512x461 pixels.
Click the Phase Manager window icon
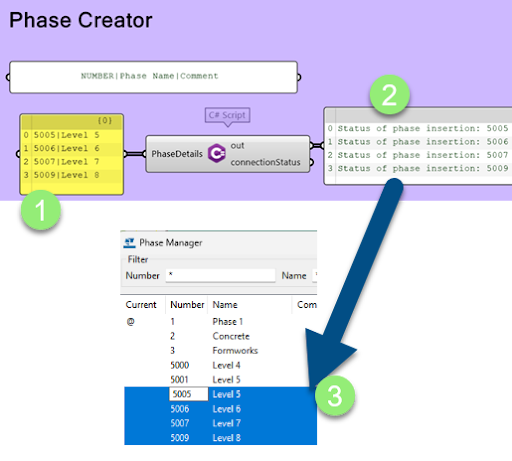129,243
